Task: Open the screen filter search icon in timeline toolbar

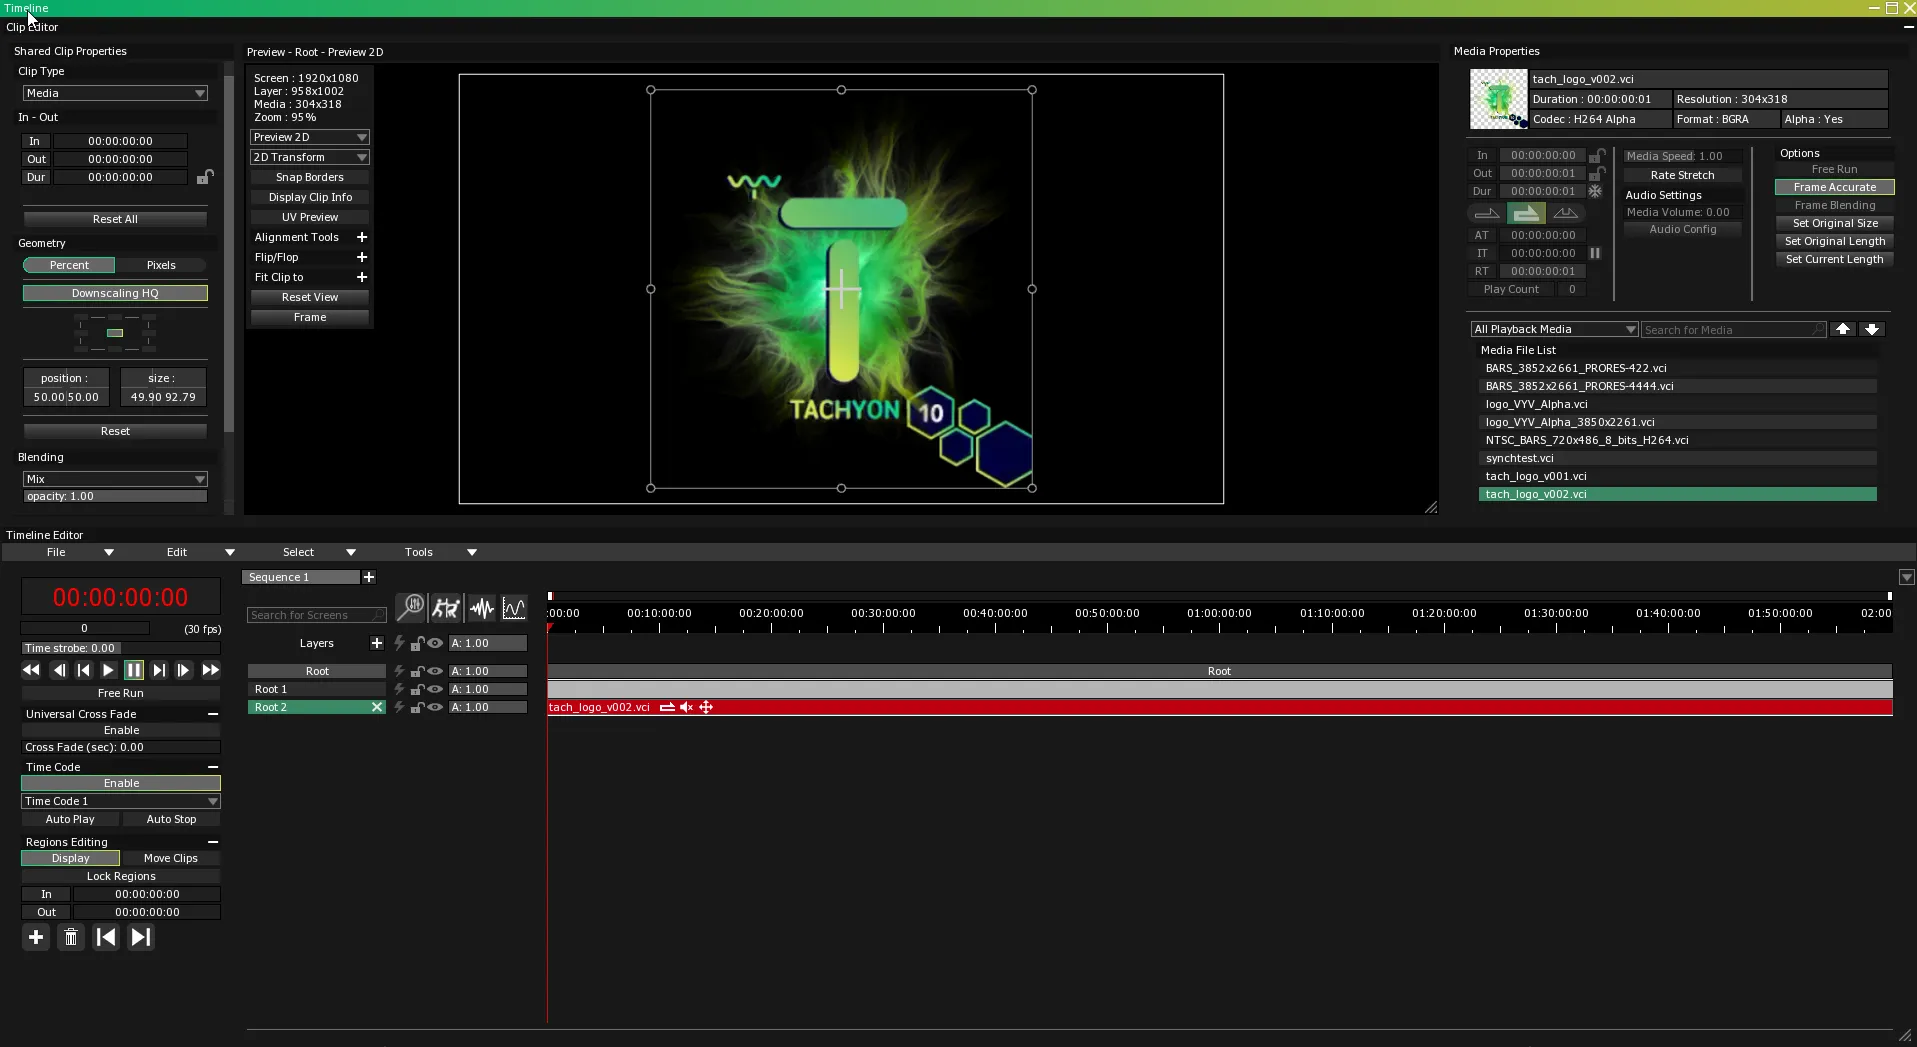Action: point(411,607)
